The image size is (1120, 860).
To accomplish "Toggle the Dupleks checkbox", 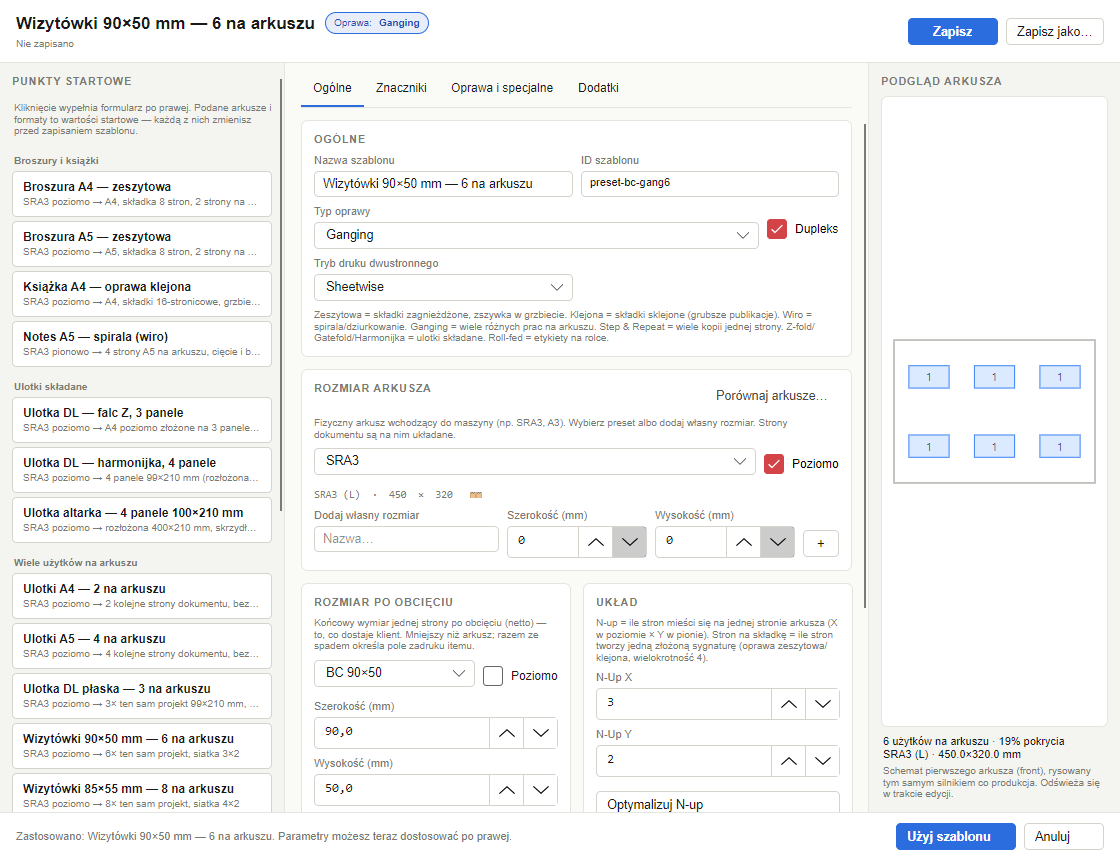I will [x=776, y=229].
